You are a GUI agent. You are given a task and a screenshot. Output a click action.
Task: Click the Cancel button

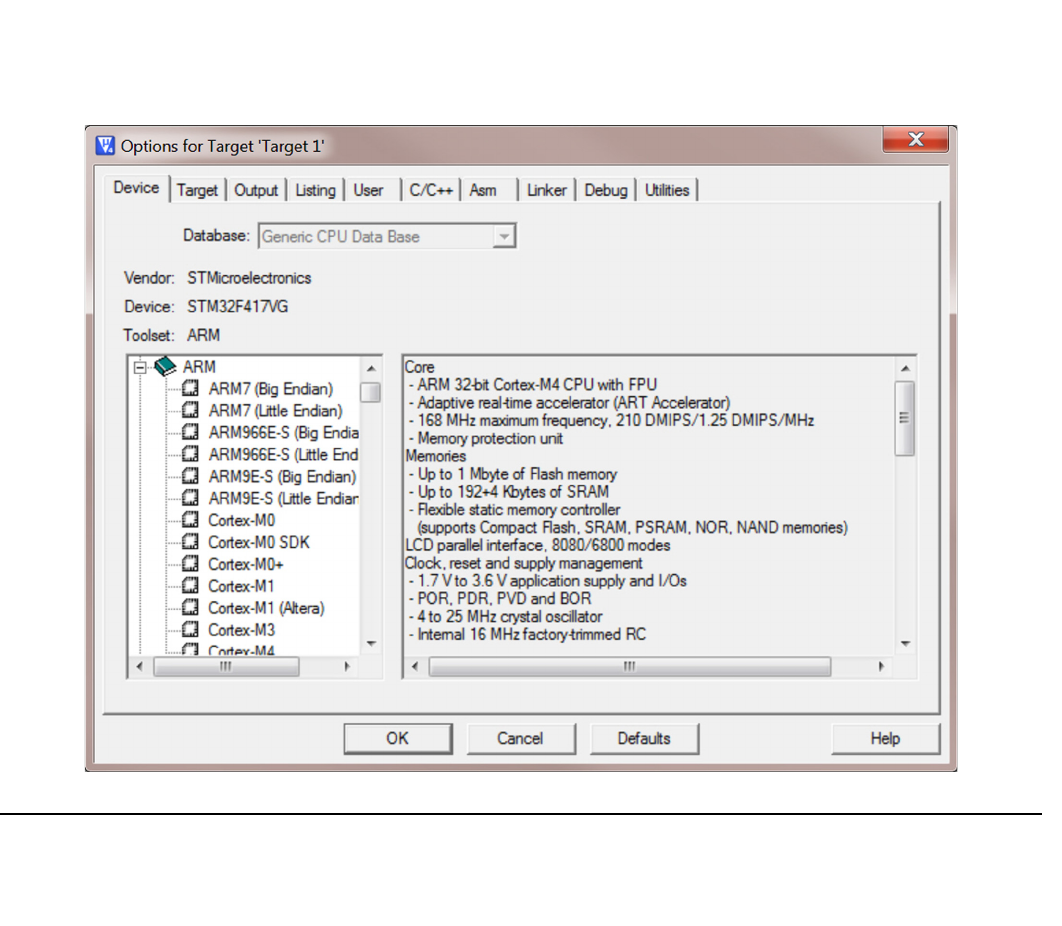[x=520, y=738]
